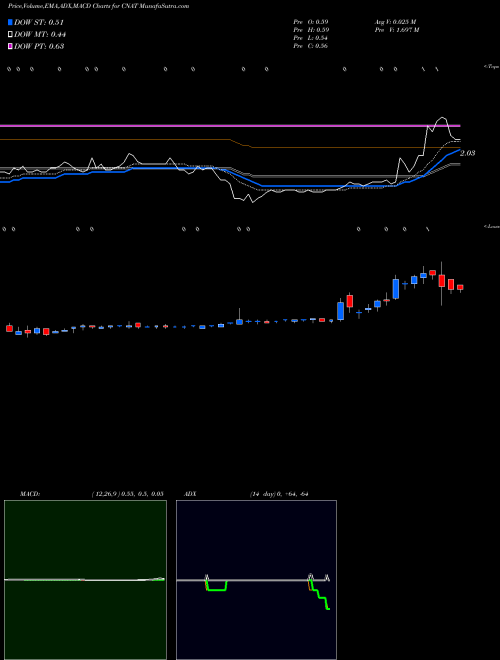Click the chart title mentioning CNAT MunafaSutra.com
This screenshot has height=660, width=500.
click(98, 6)
